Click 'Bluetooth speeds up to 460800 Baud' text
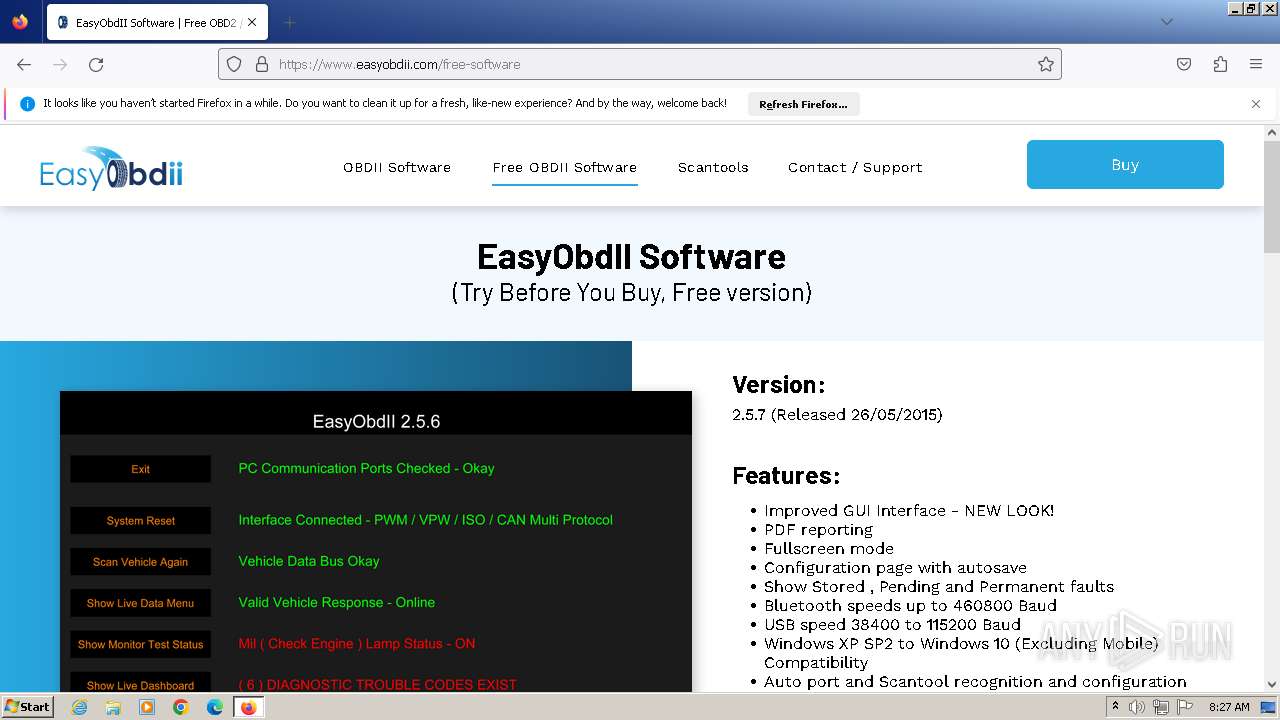 click(910, 605)
